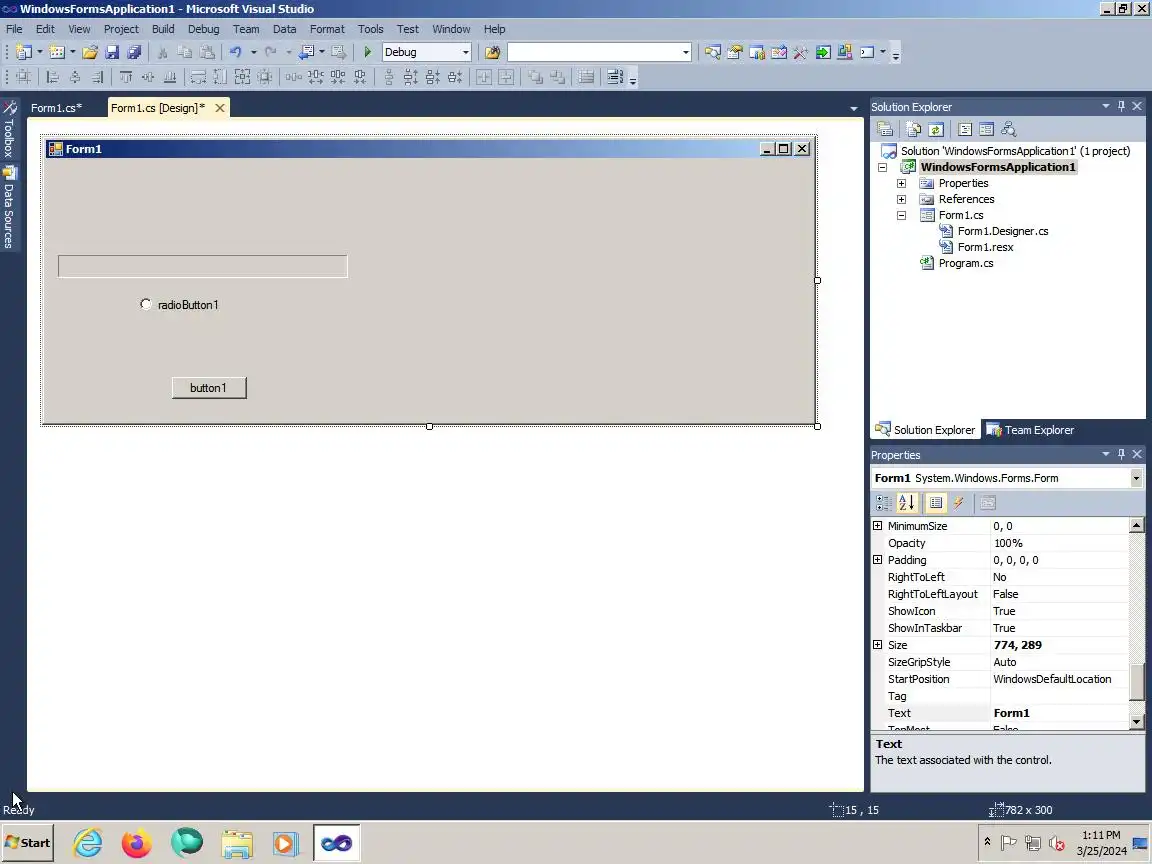Undo the last action via toolbar arrow
Image resolution: width=1152 pixels, height=864 pixels.
235,52
